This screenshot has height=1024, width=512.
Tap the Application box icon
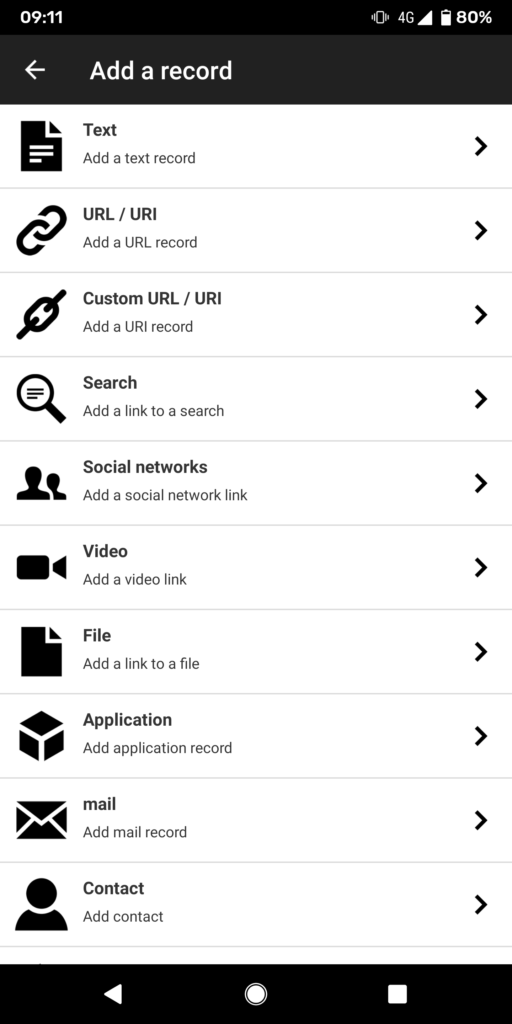coord(41,736)
